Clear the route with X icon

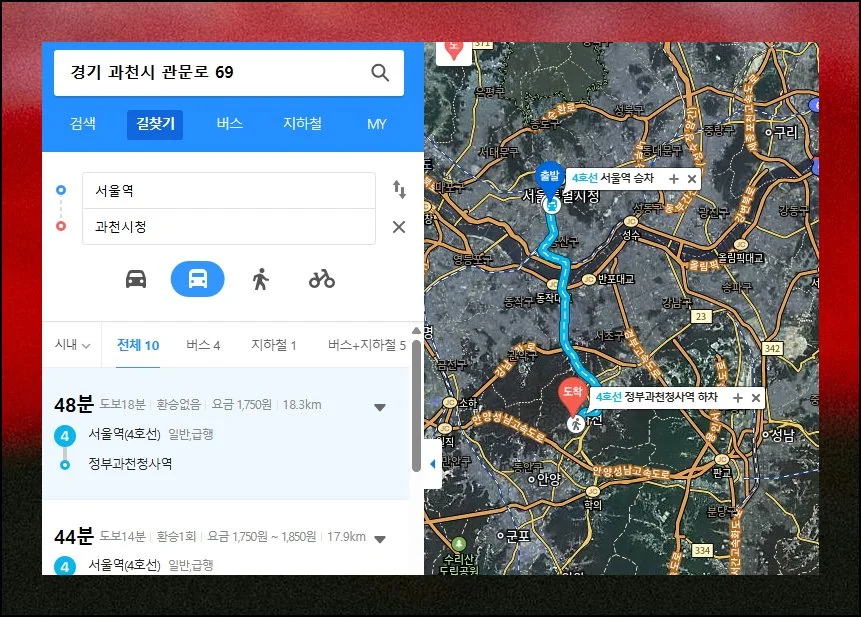click(399, 227)
